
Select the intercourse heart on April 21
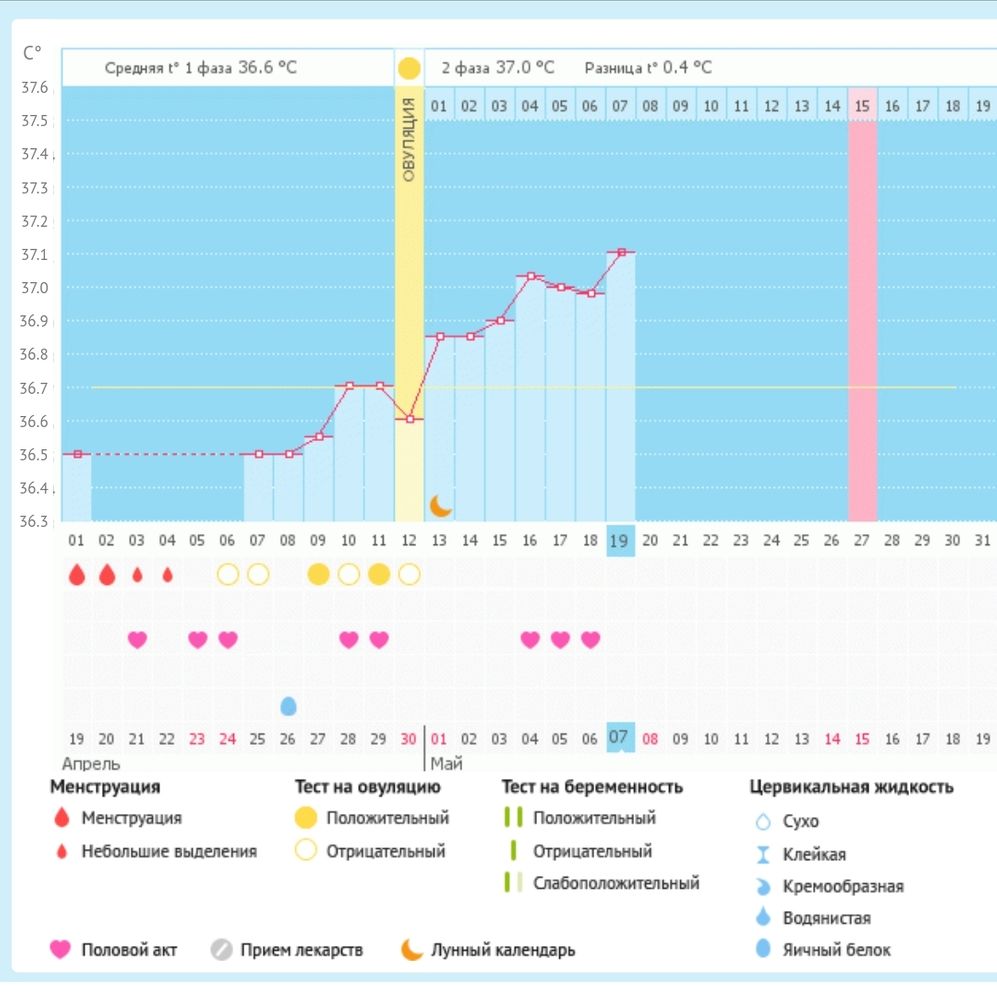(137, 639)
